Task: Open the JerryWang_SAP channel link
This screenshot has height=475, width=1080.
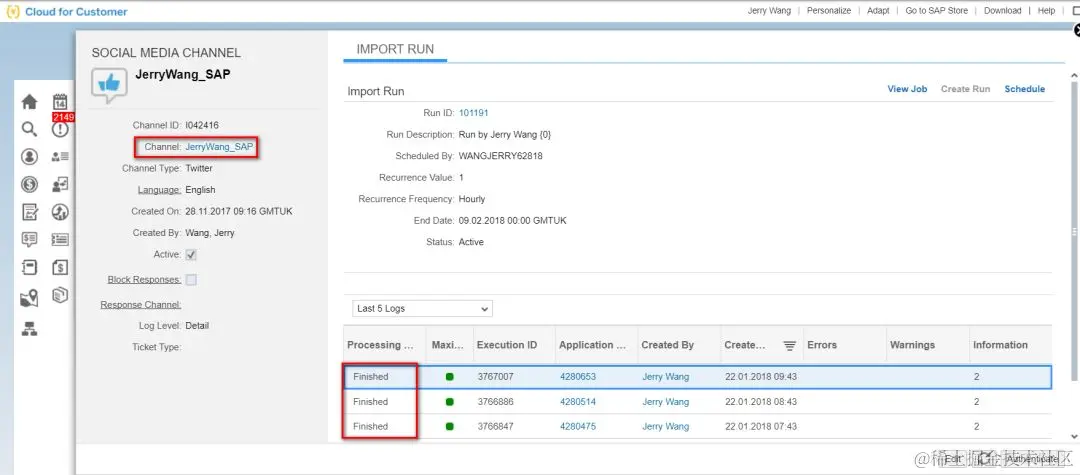Action: click(x=219, y=147)
